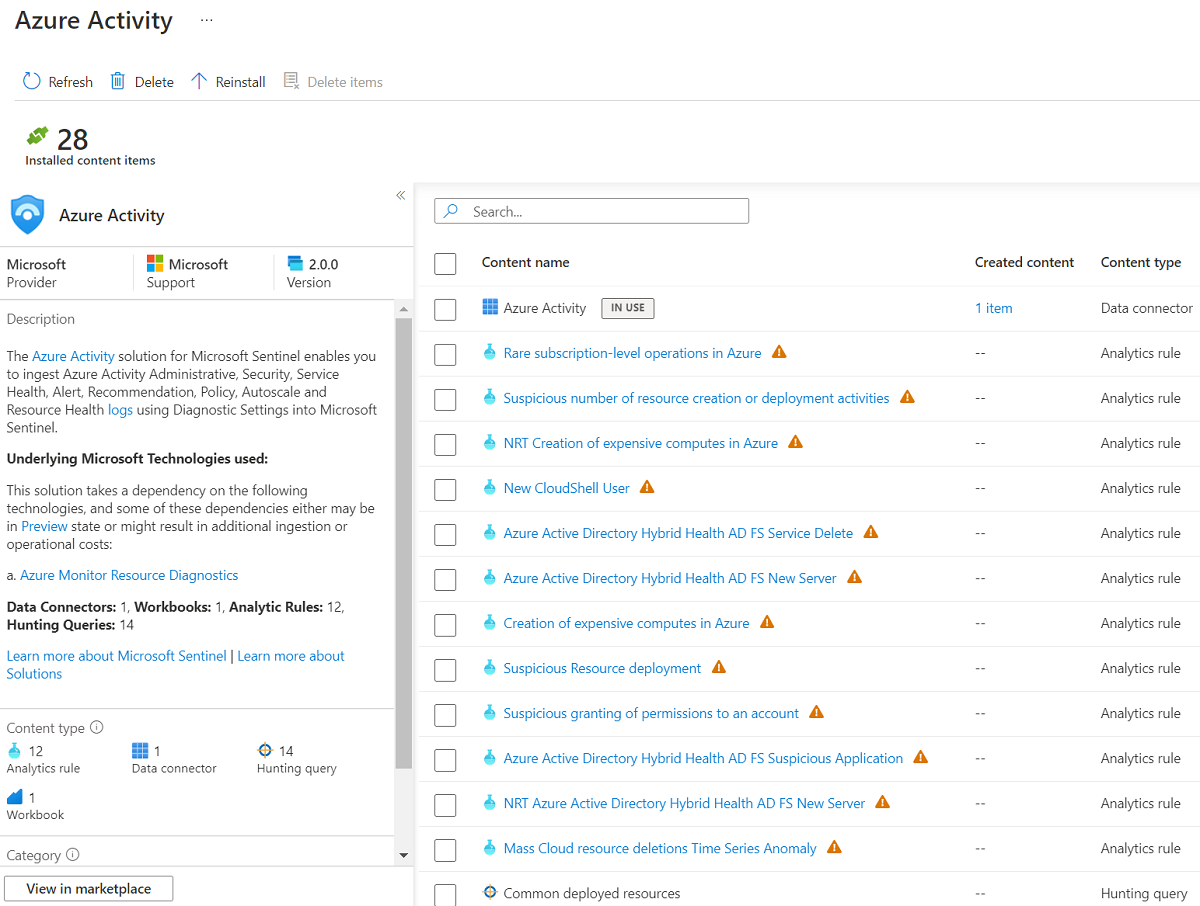Image resolution: width=1200 pixels, height=906 pixels.
Task: Collapse the solution details pane with the double chevron
Action: [x=400, y=195]
